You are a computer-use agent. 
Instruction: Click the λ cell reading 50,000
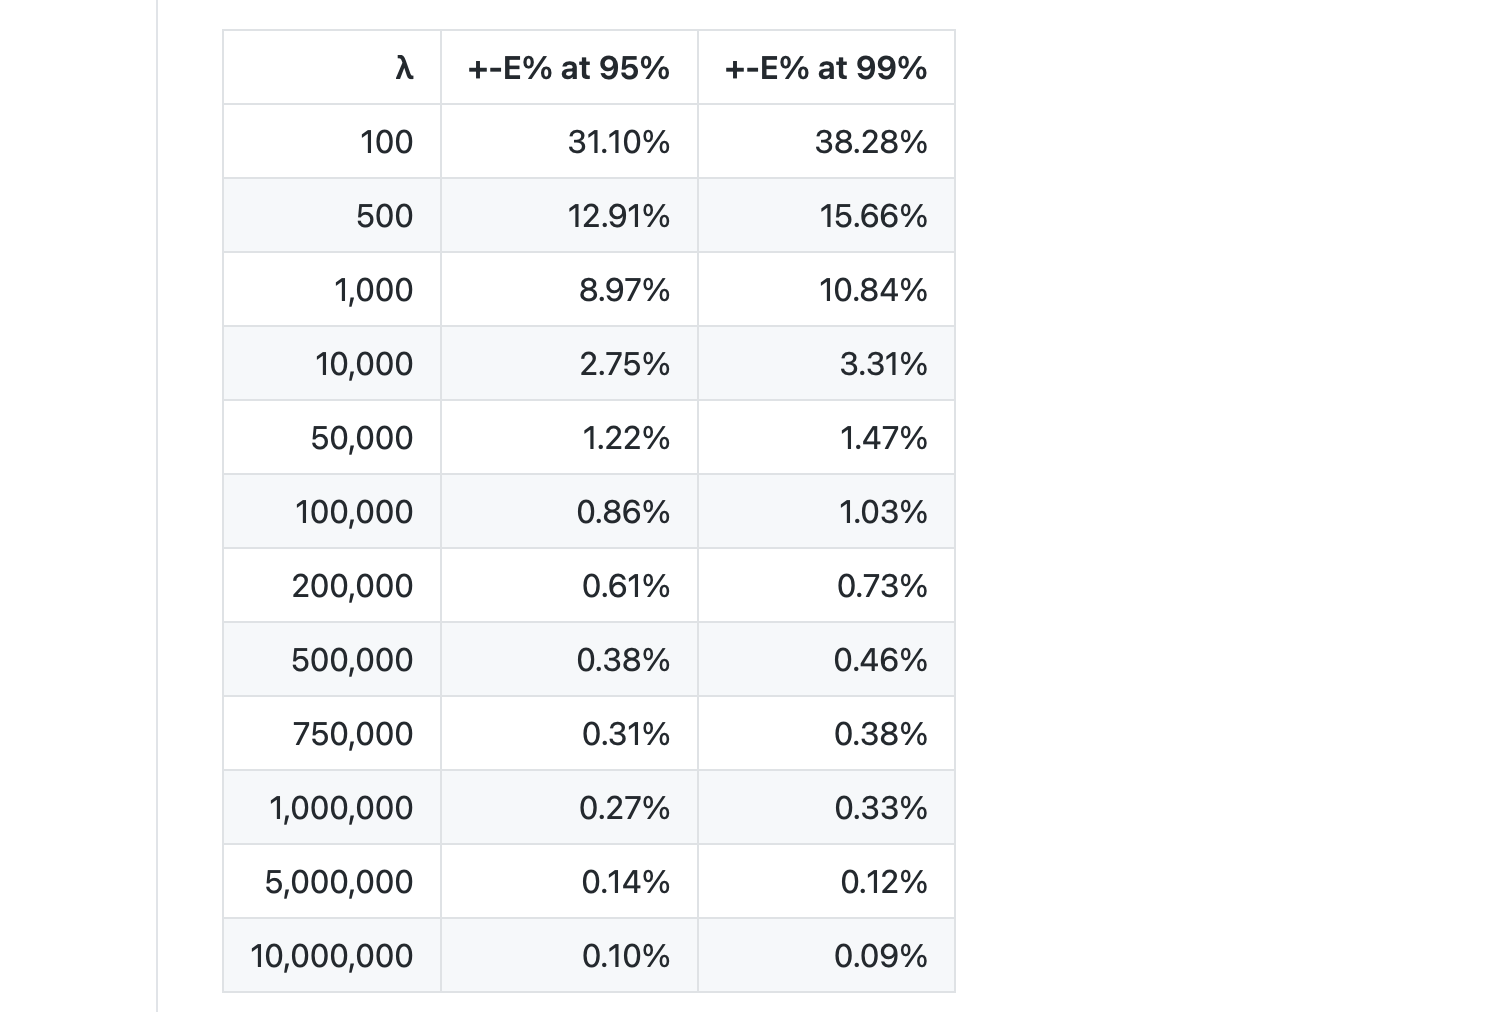361,438
